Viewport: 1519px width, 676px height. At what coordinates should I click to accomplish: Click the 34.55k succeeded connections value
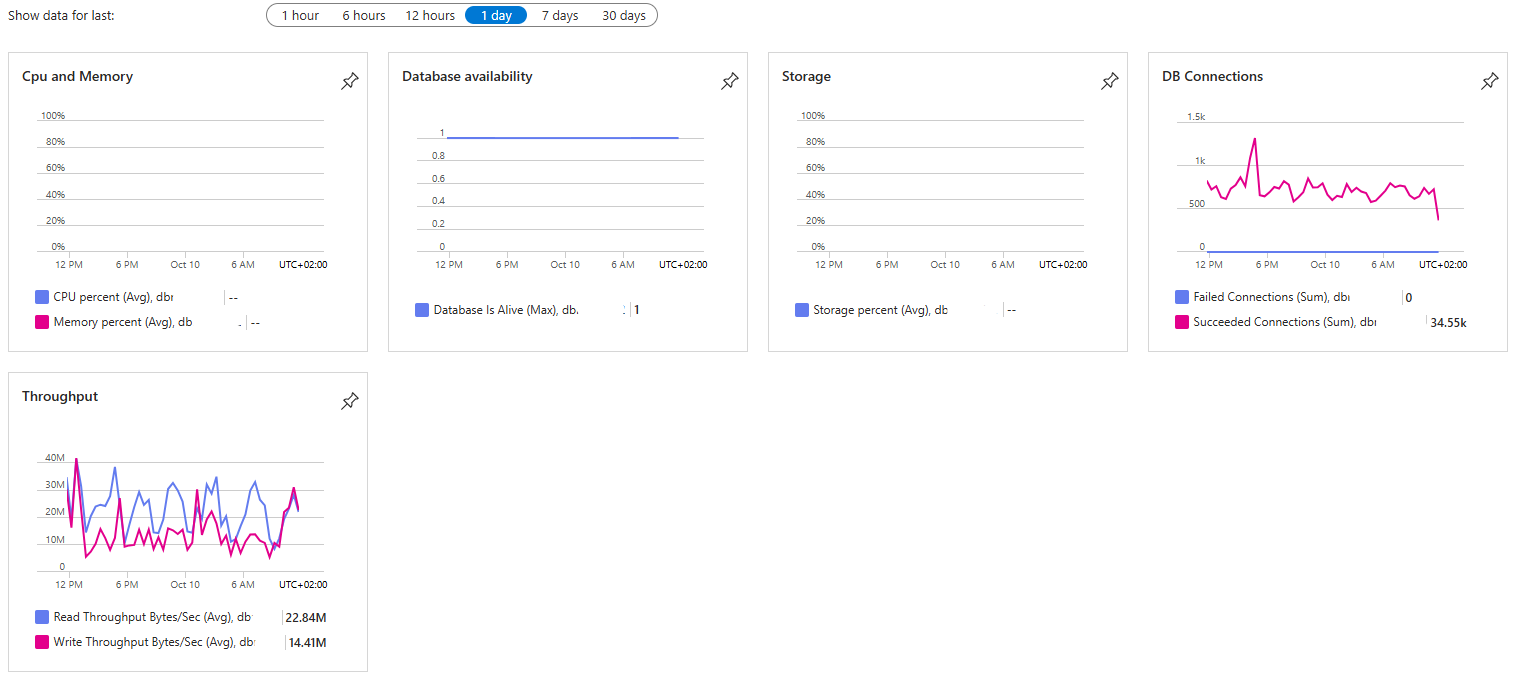[x=1448, y=323]
